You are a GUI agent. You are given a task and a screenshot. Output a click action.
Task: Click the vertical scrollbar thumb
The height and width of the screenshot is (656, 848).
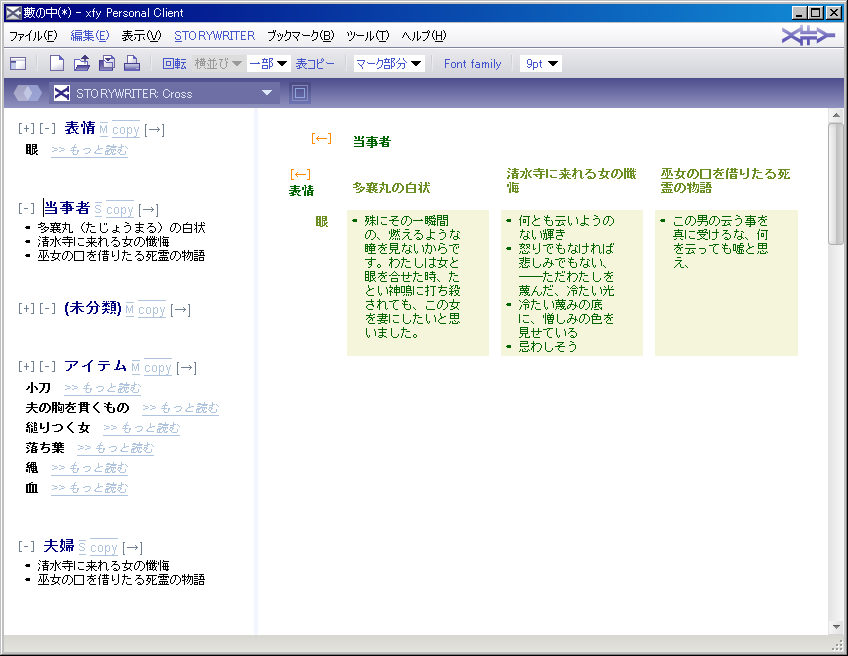(x=836, y=184)
